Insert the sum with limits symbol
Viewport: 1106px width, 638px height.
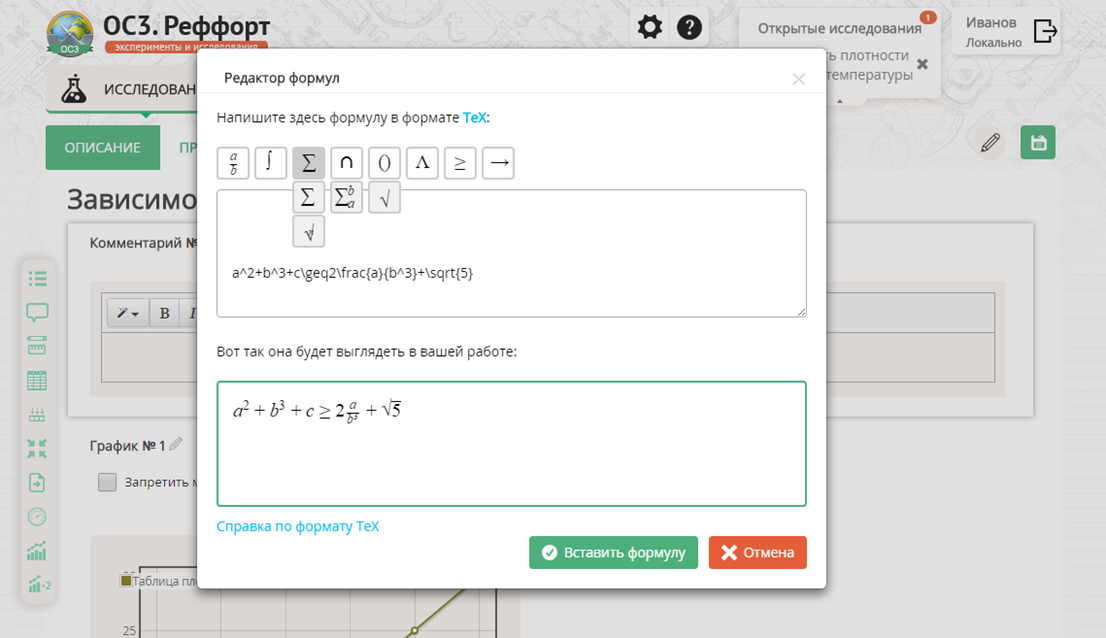click(346, 198)
